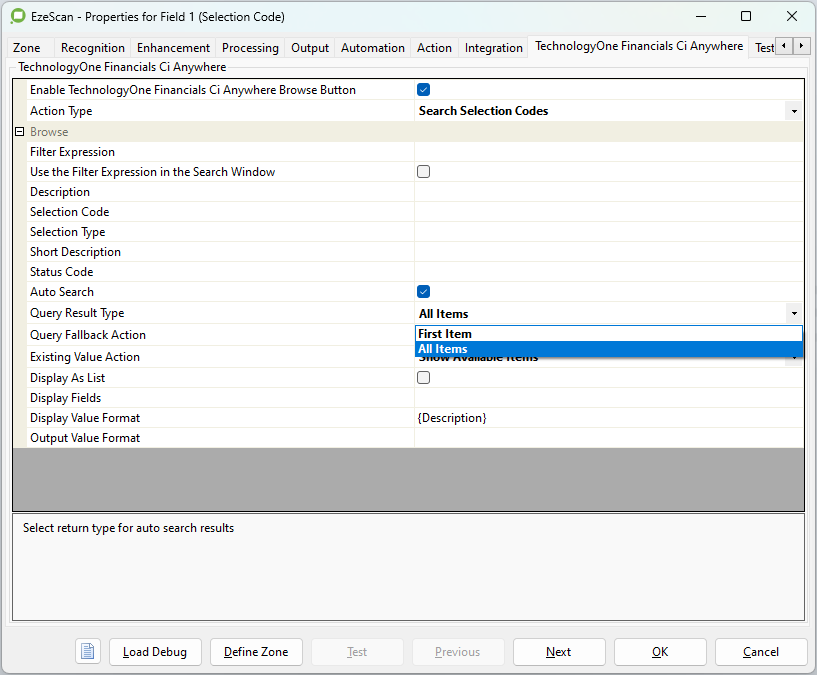The width and height of the screenshot is (817, 675).
Task: Disable the Auto Search checkbox
Action: click(x=424, y=292)
